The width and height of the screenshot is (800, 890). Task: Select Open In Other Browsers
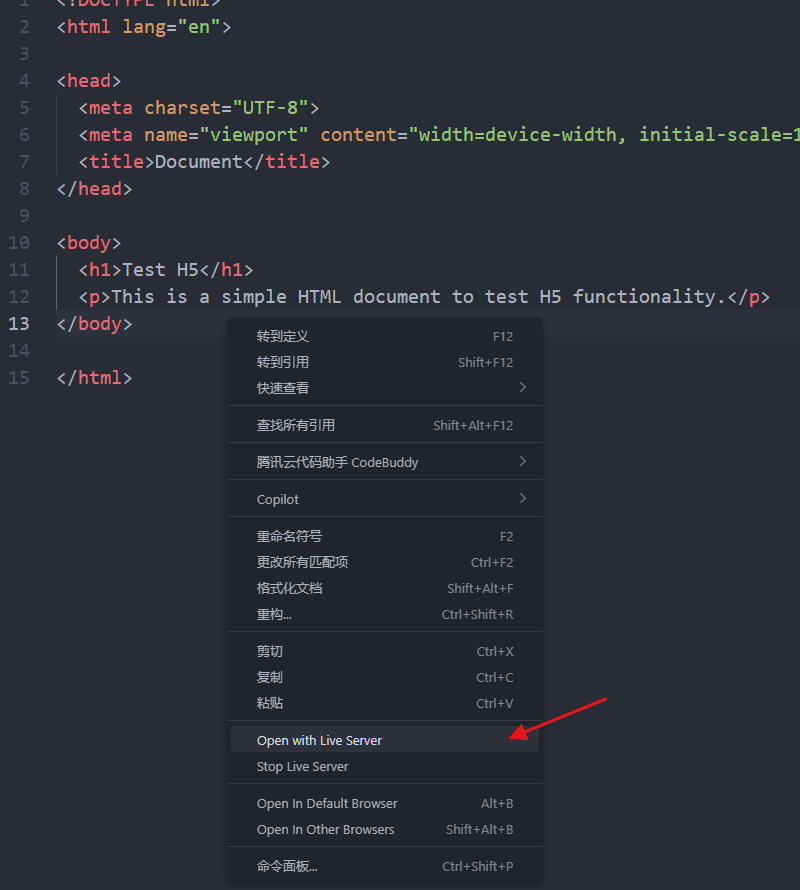(384, 830)
